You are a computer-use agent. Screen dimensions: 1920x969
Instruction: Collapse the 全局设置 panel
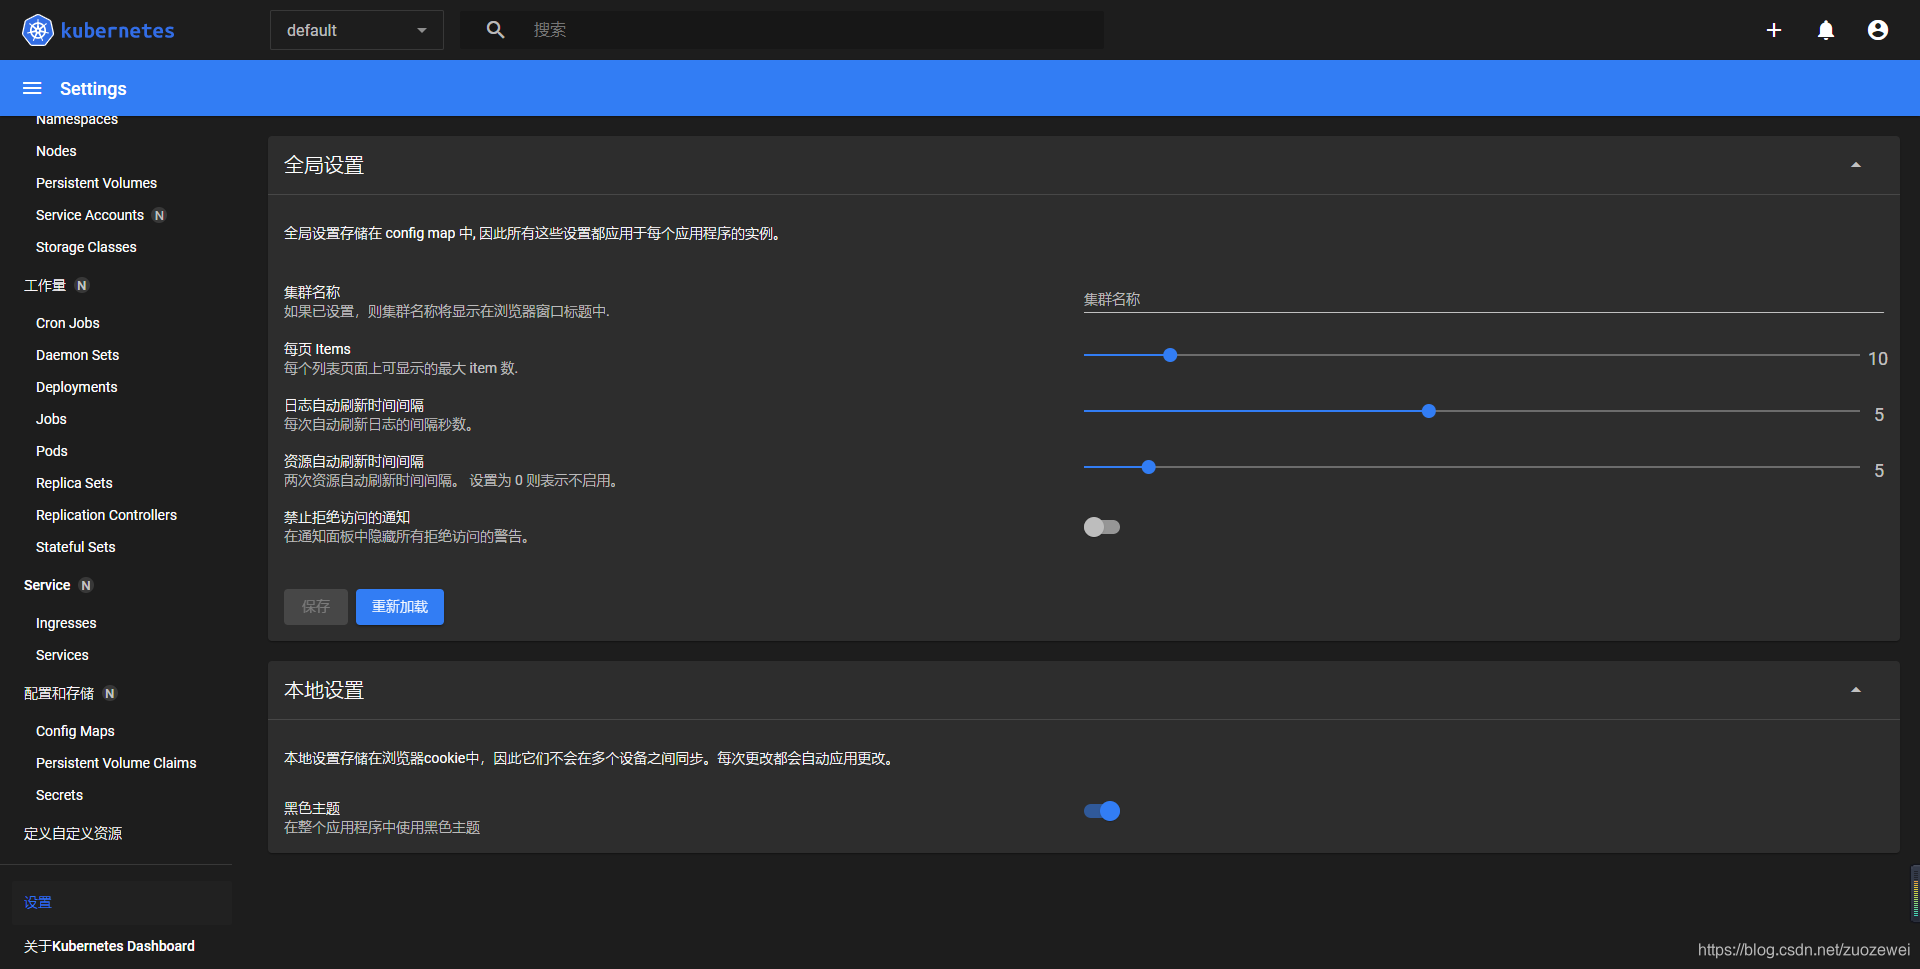tap(1856, 165)
